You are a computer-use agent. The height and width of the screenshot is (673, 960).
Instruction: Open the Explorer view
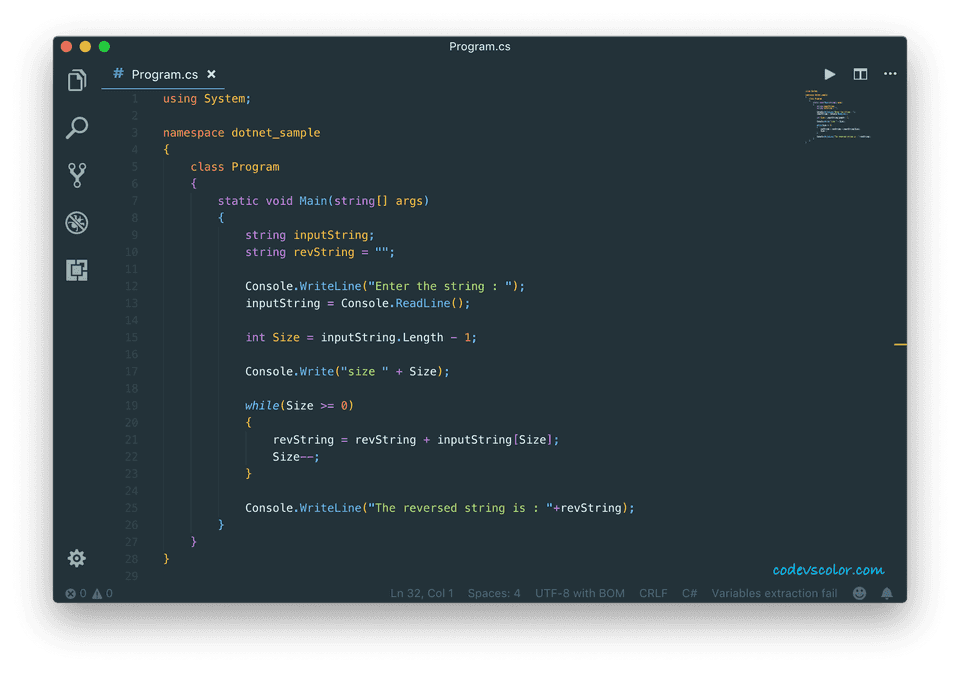tap(77, 80)
